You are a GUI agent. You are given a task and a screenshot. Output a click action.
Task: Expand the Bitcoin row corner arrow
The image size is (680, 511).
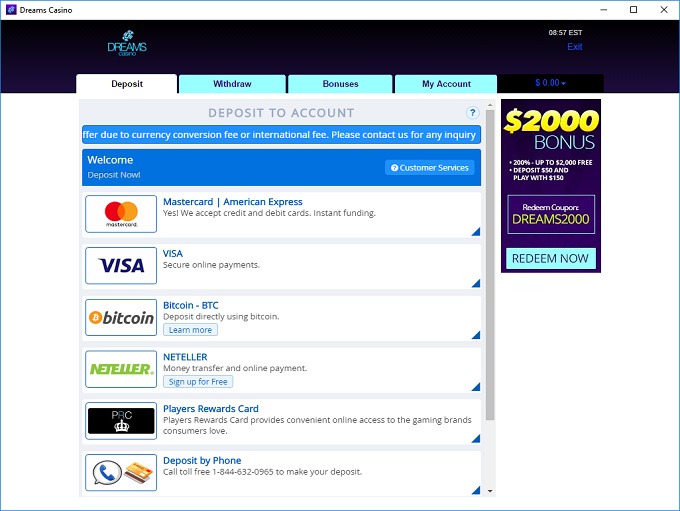(x=476, y=335)
